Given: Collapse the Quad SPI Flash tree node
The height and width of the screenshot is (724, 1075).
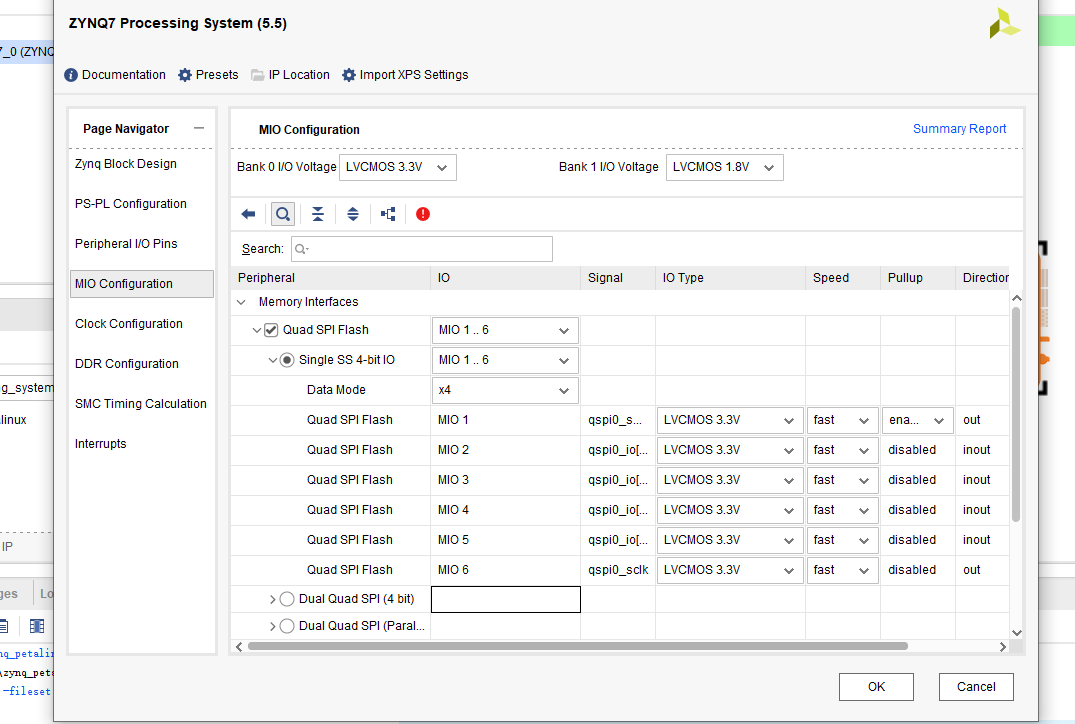Looking at the screenshot, I should 256,330.
